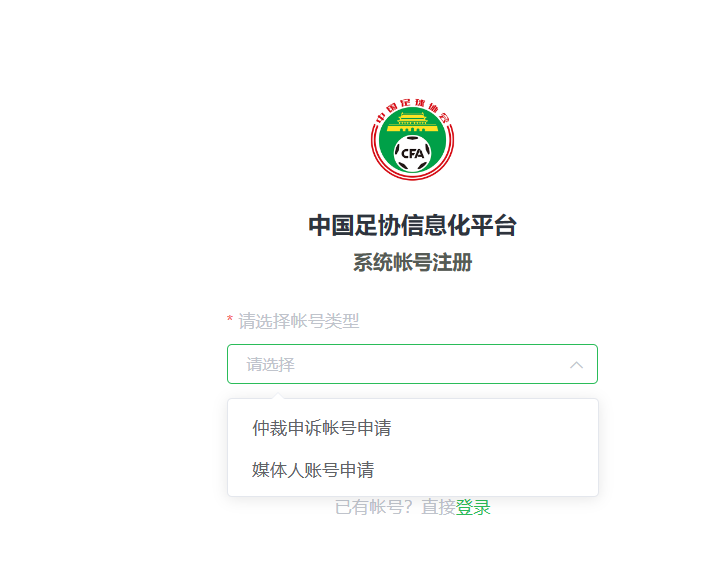Click the 申请 characters ending the arbitration option
The width and height of the screenshot is (715, 585).
coord(374,428)
